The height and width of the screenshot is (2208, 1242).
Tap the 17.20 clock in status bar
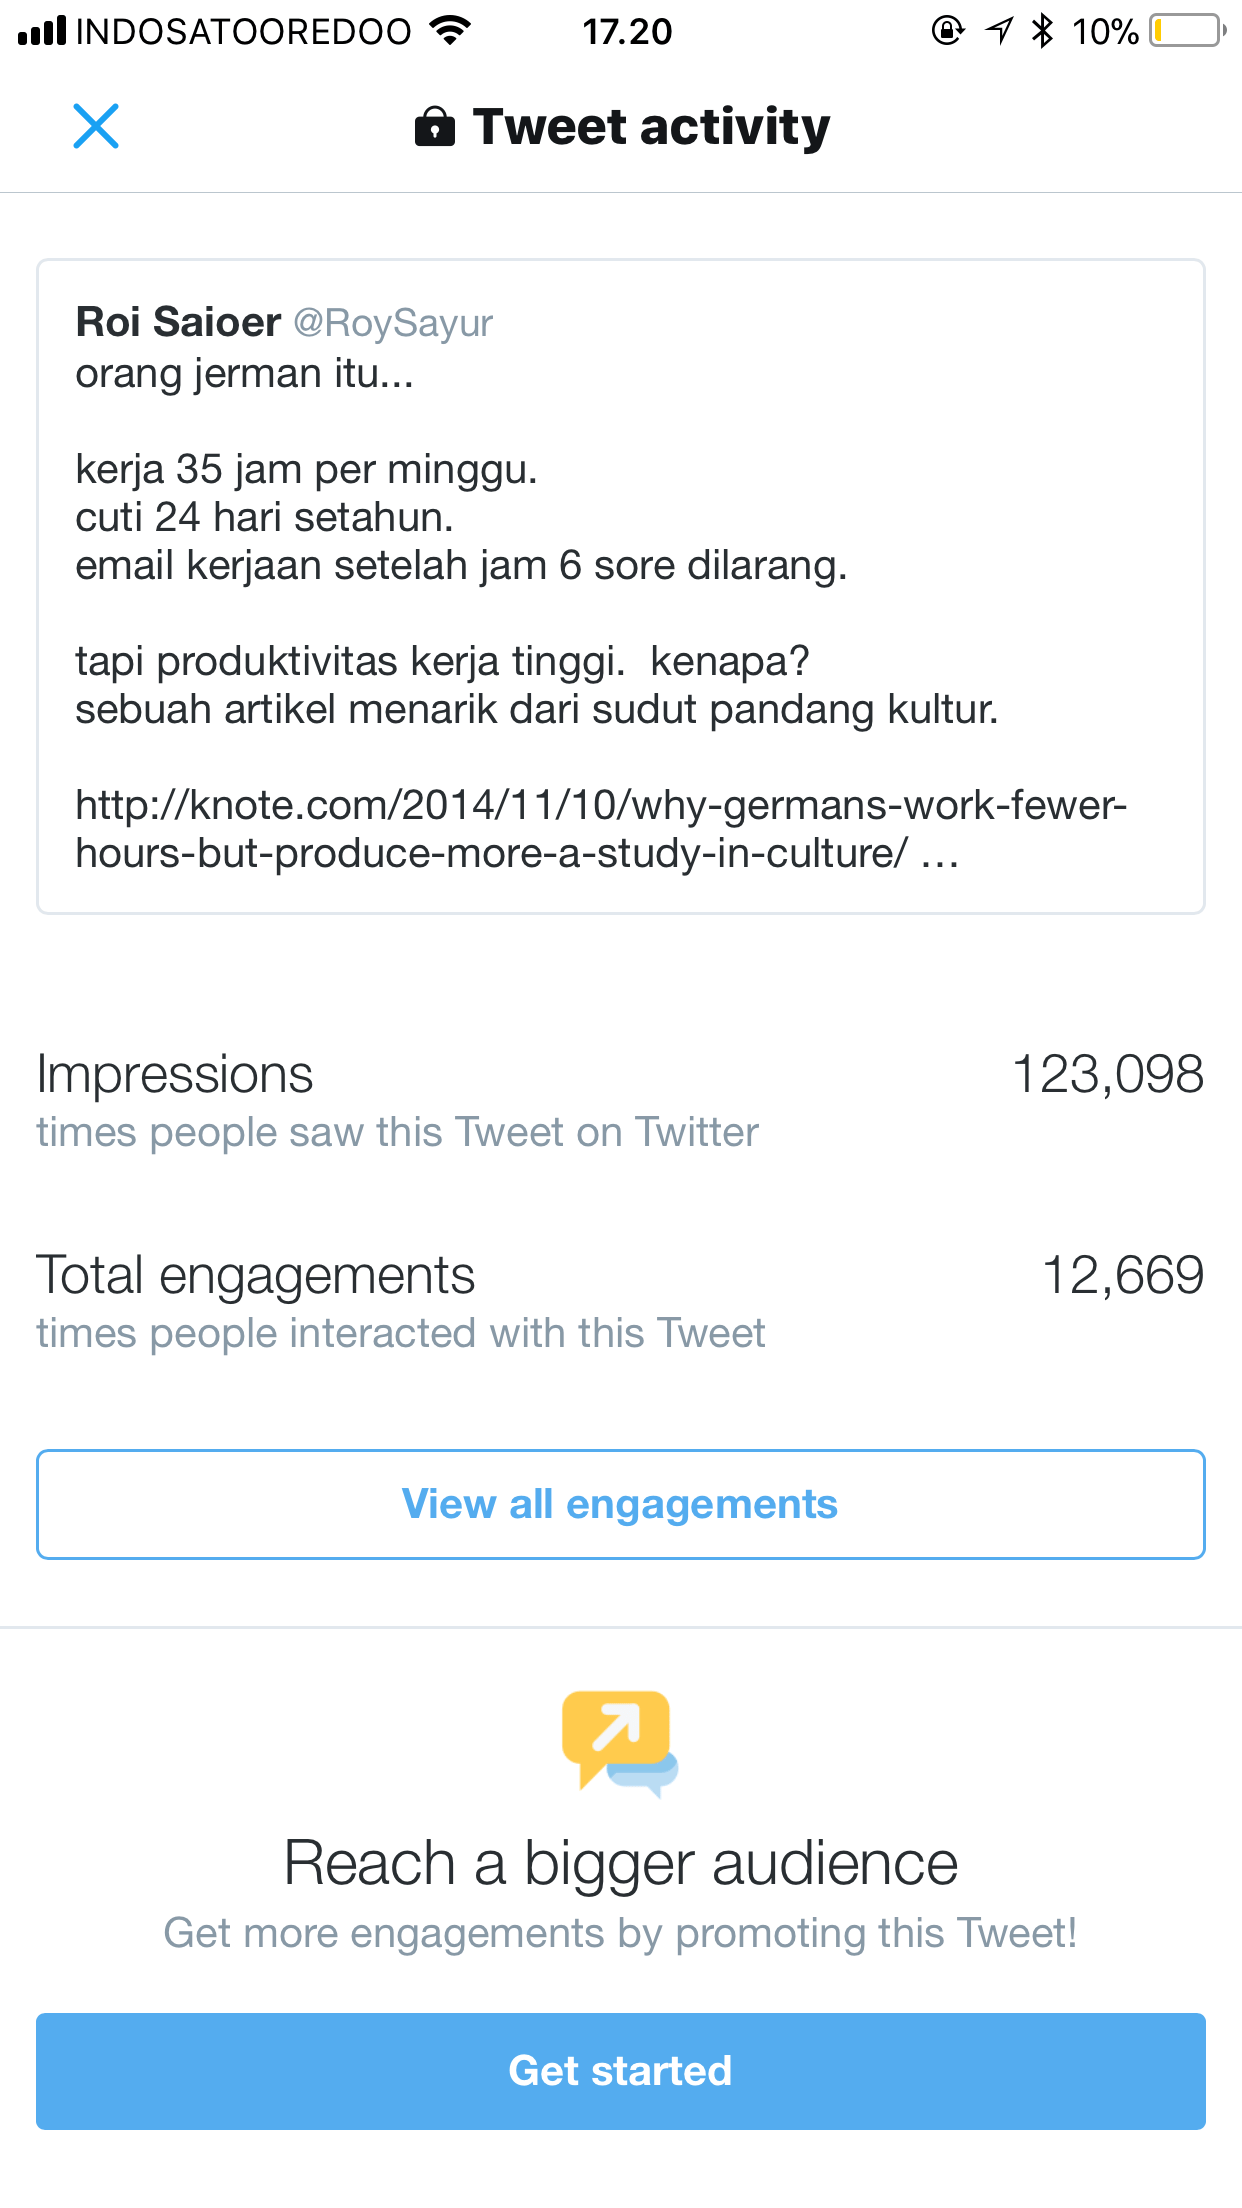627,31
